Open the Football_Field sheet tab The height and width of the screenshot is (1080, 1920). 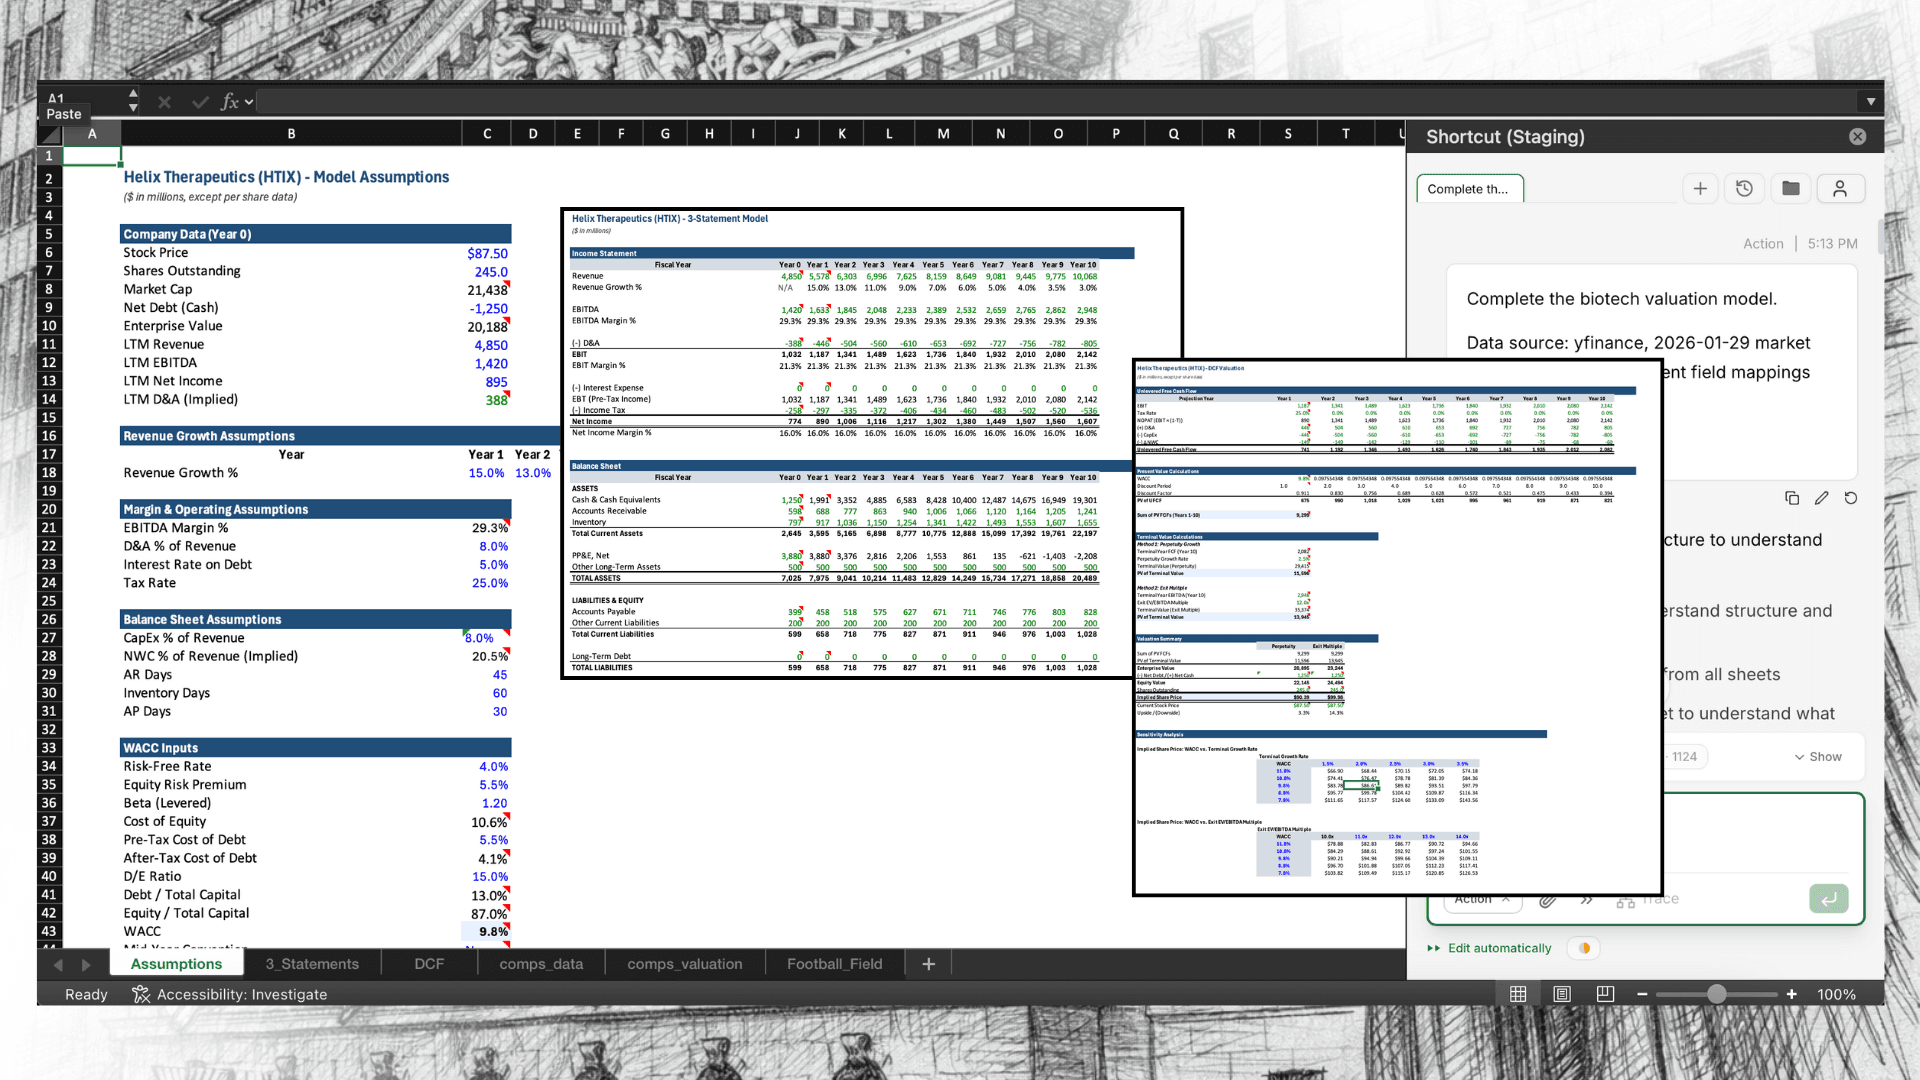[x=834, y=964]
